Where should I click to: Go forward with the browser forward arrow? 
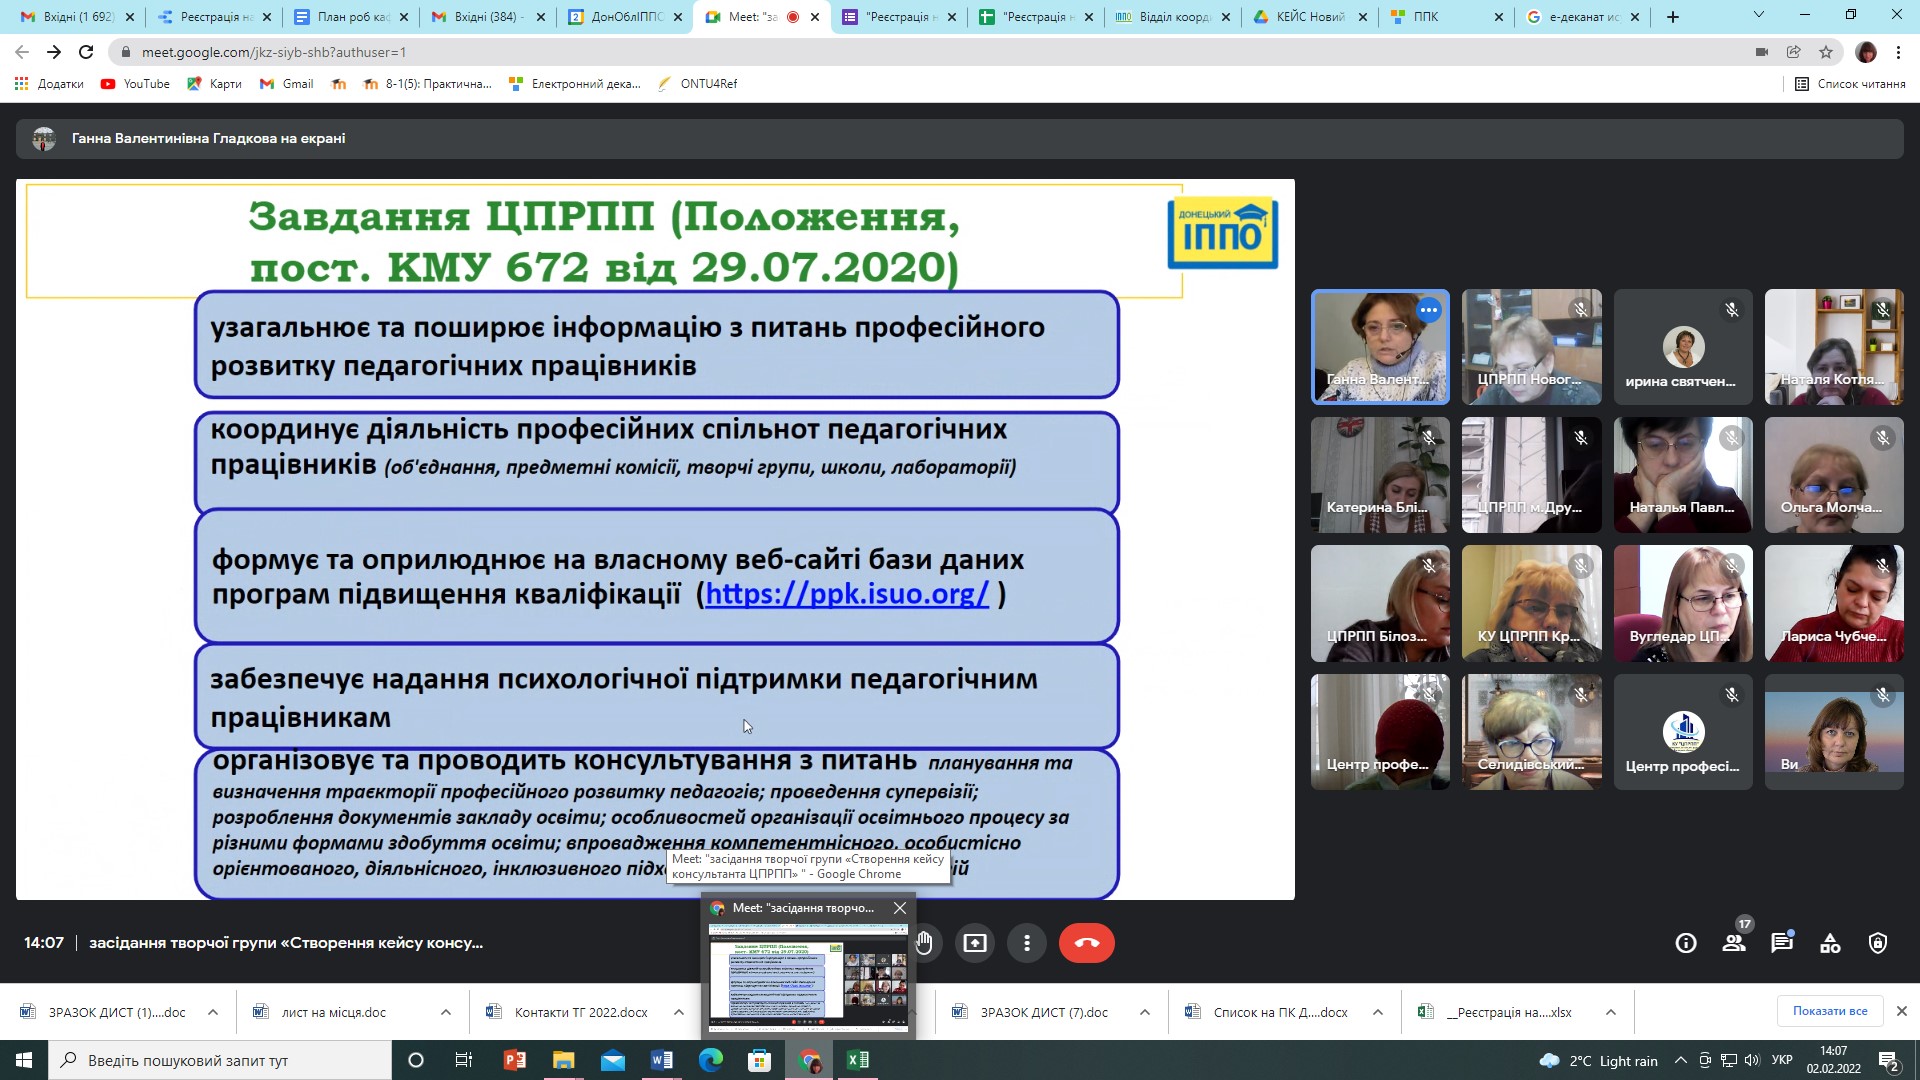coord(54,52)
